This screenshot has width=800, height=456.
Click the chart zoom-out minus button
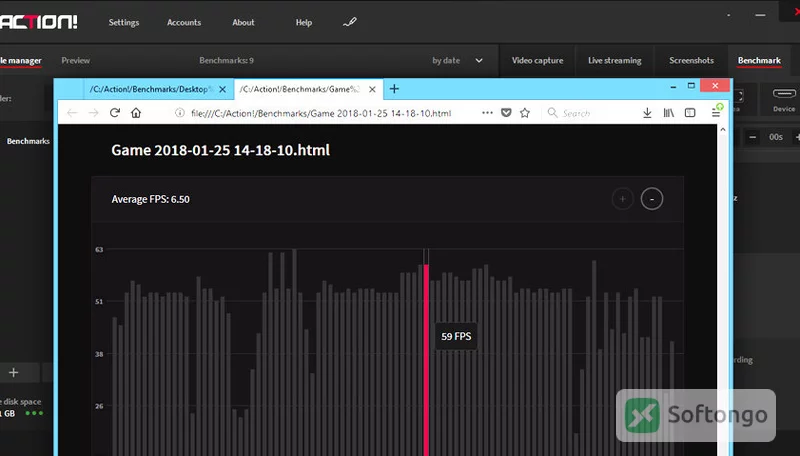tap(652, 199)
